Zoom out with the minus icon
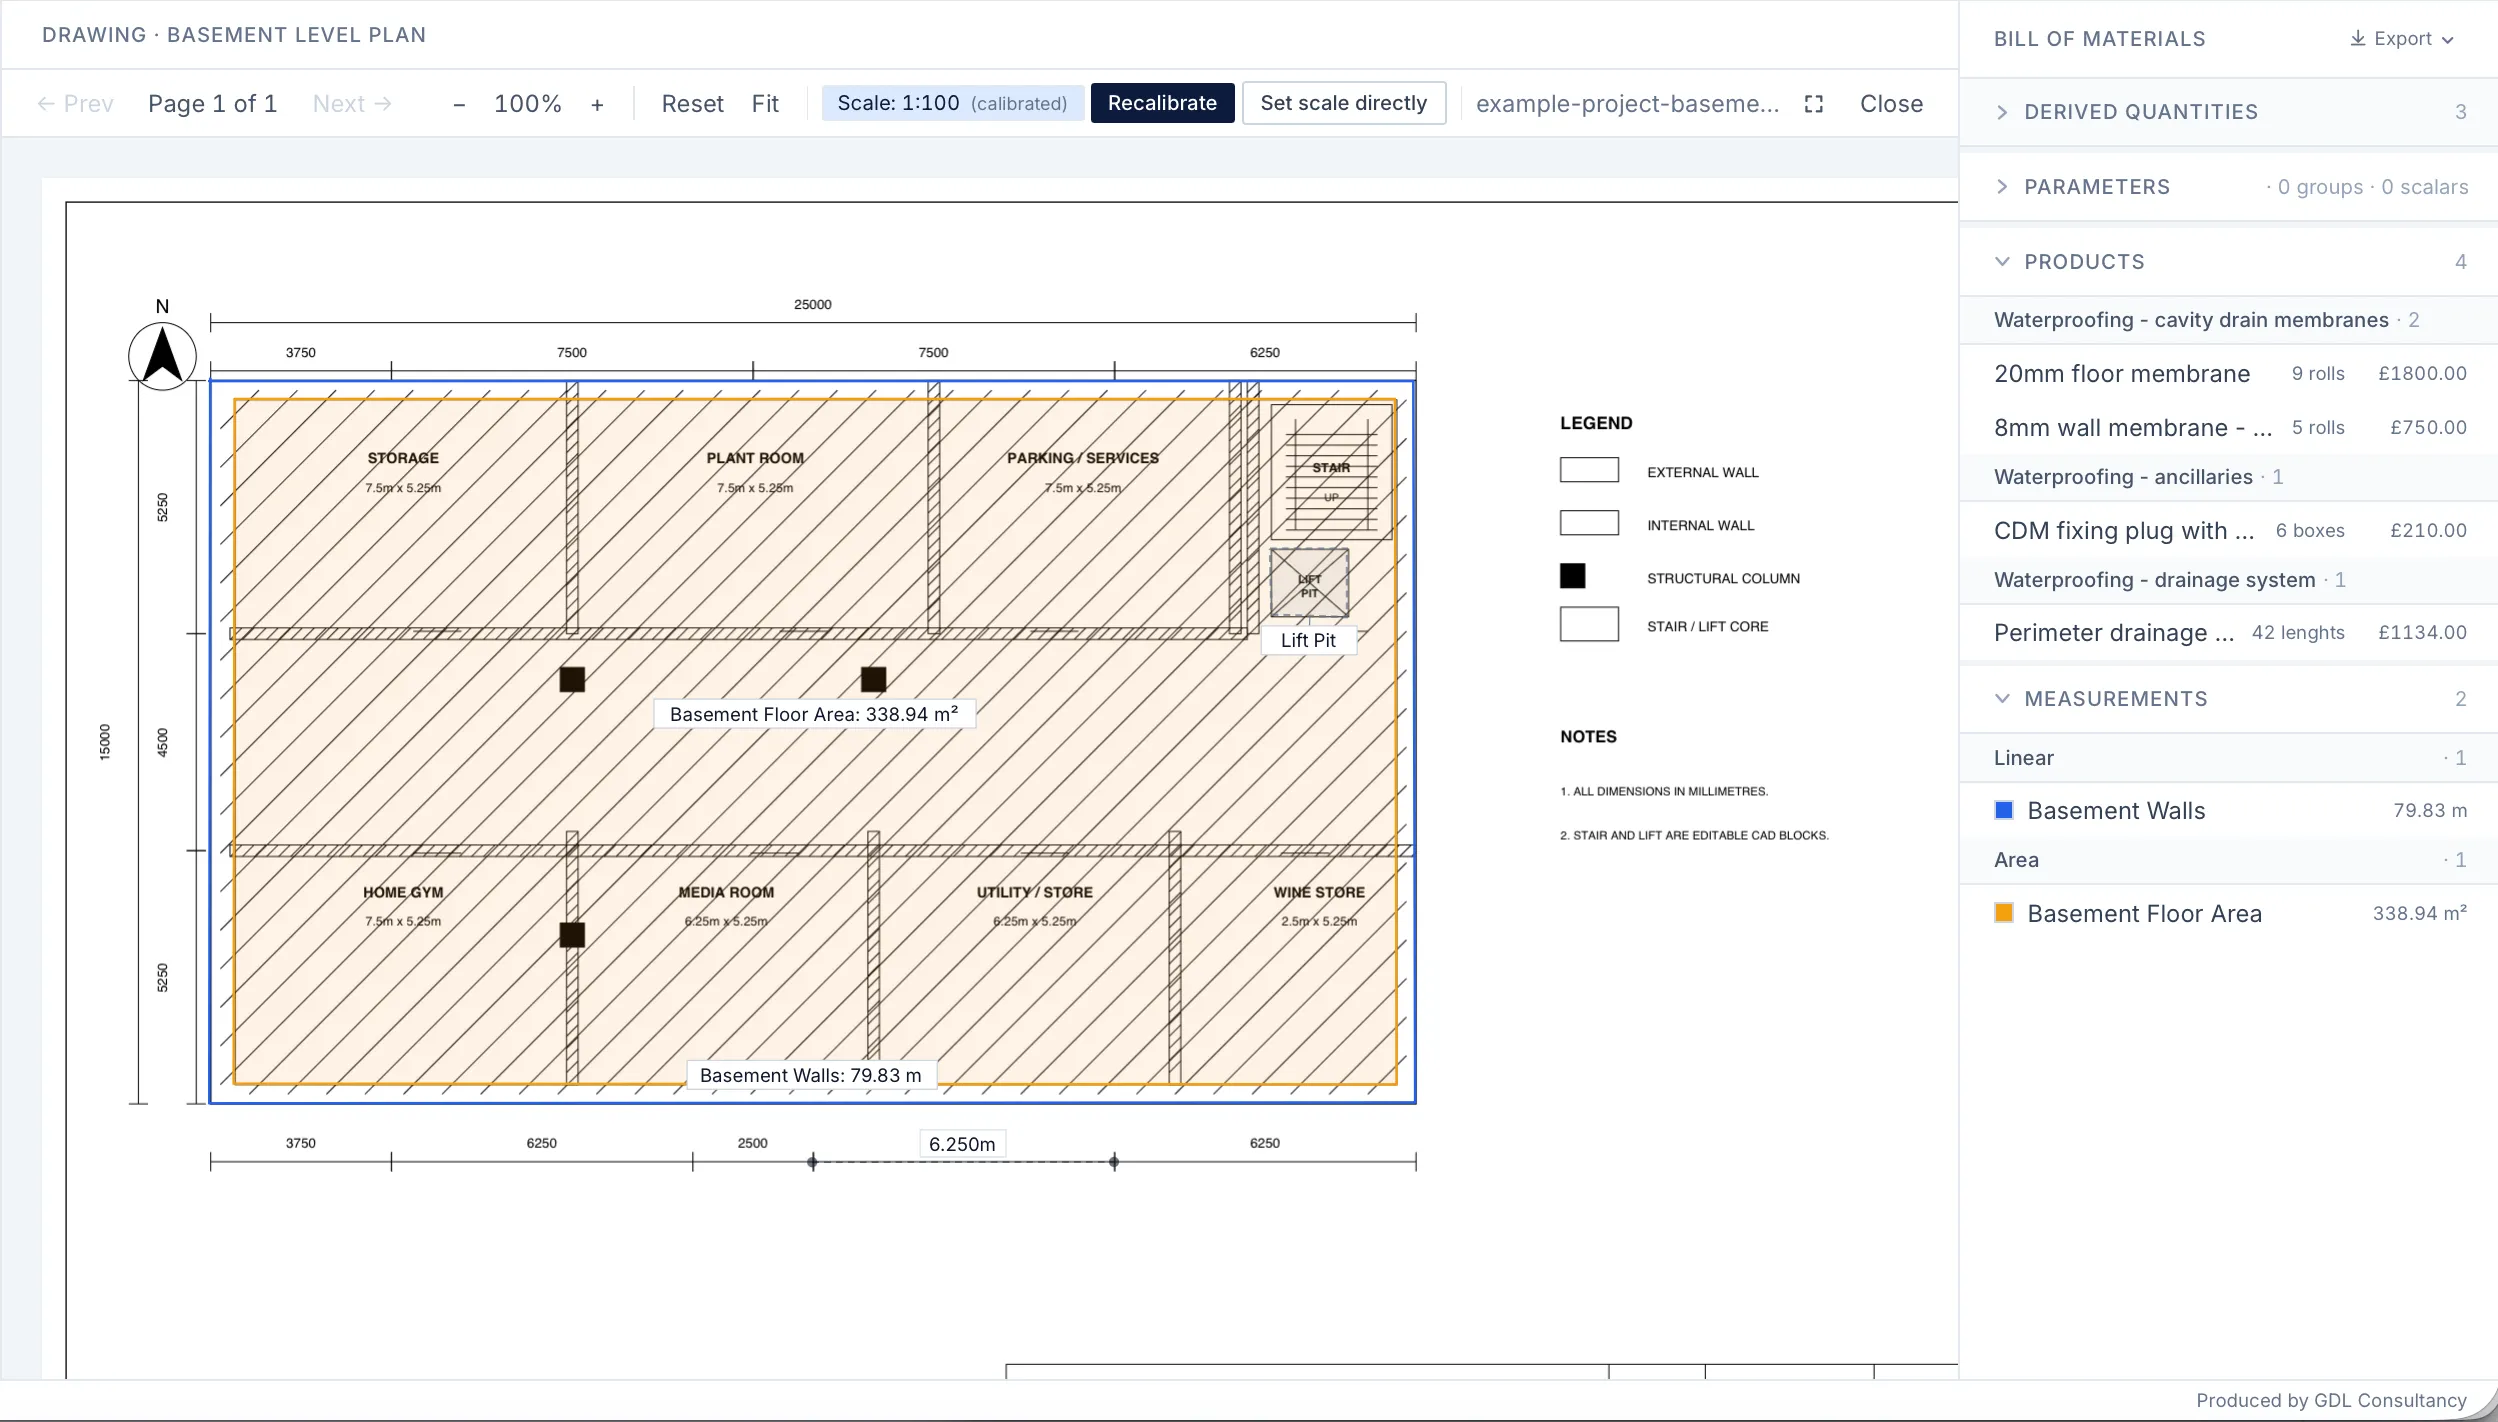The width and height of the screenshot is (2498, 1422). [459, 104]
